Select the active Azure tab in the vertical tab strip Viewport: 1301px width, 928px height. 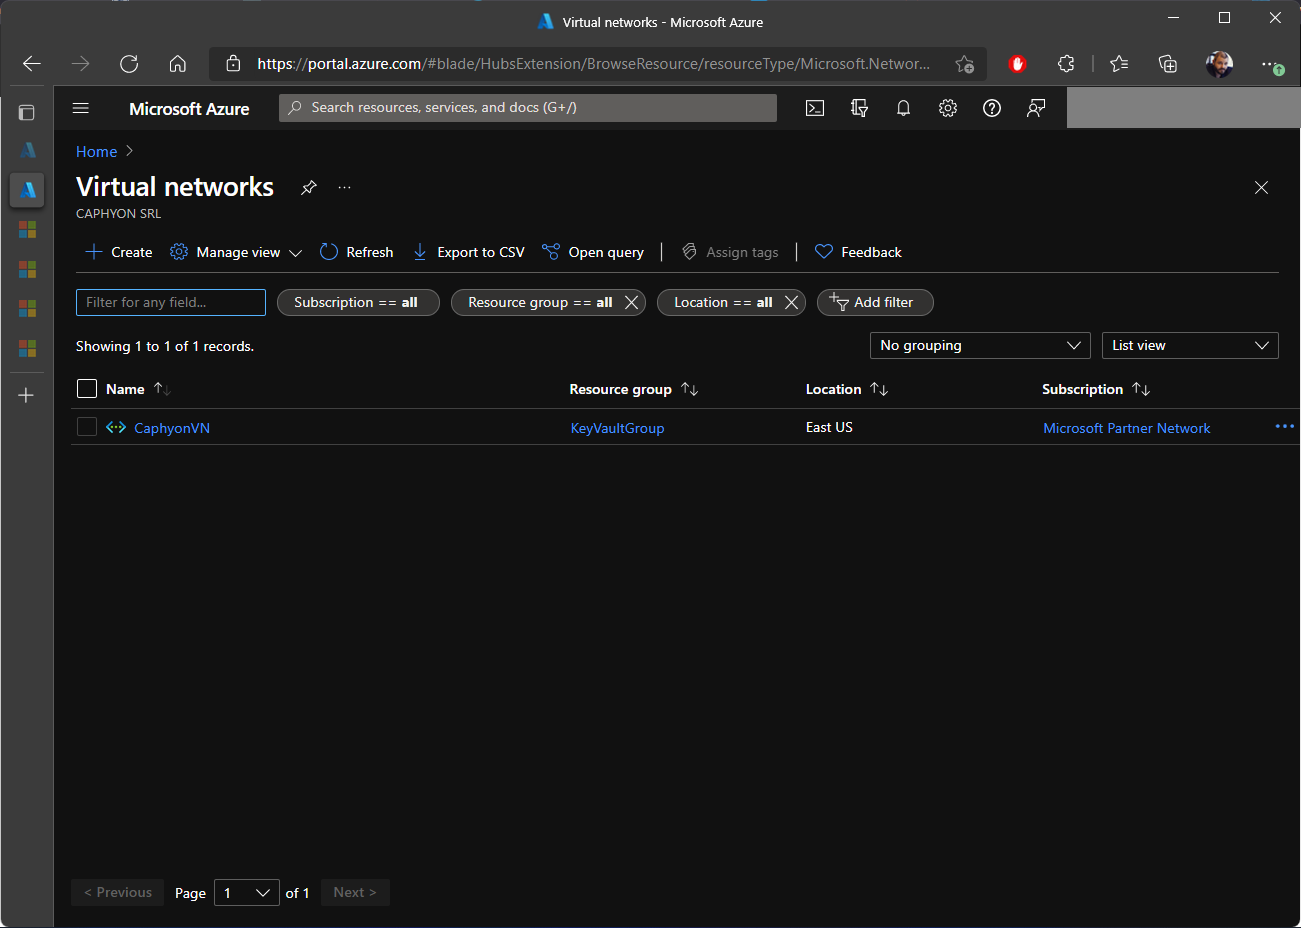(x=27, y=189)
